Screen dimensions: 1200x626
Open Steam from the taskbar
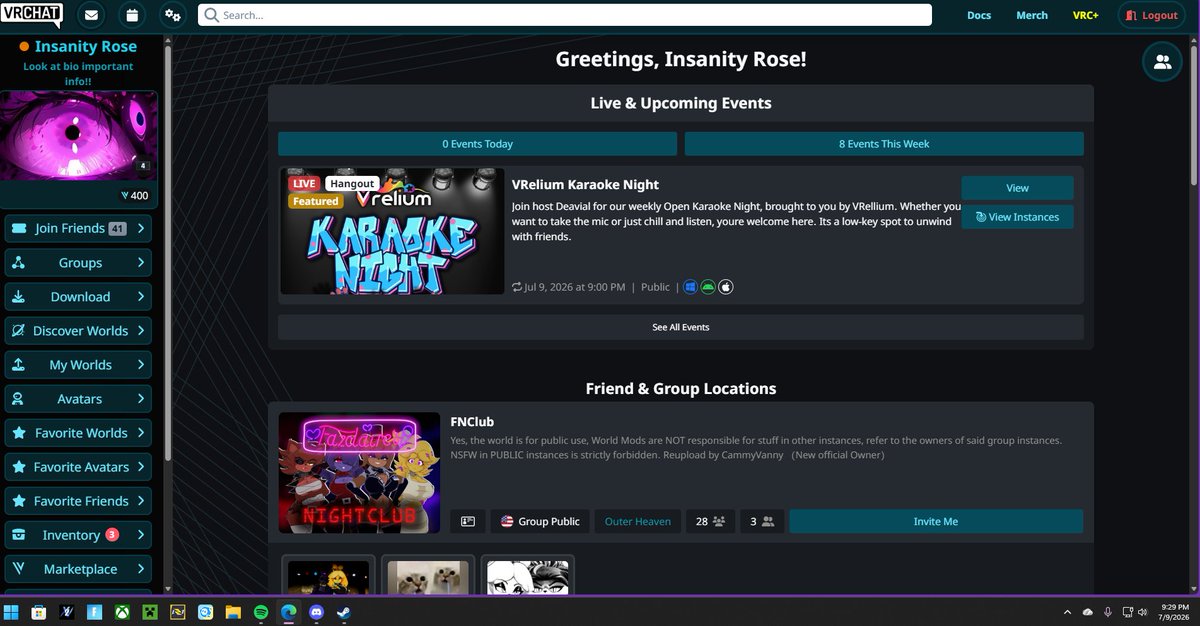tap(342, 612)
